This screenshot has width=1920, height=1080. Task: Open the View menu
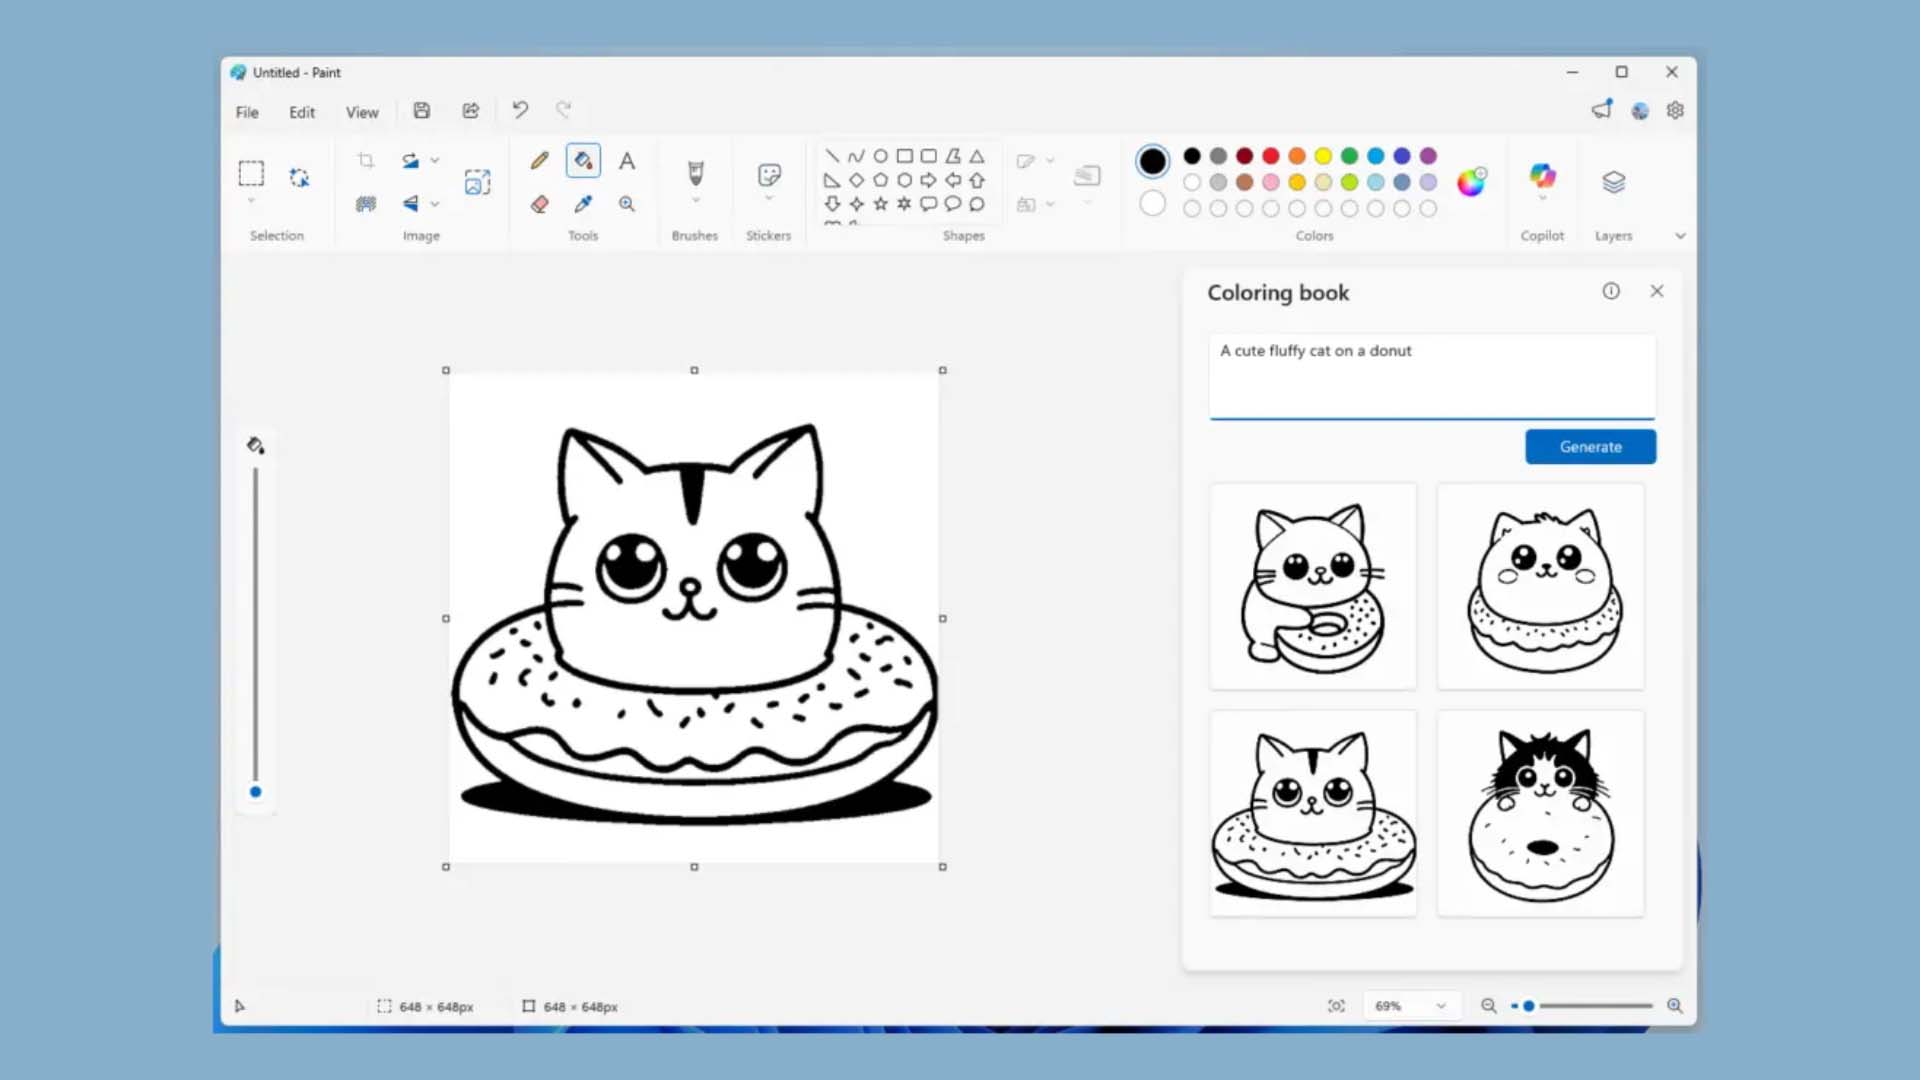click(x=362, y=112)
